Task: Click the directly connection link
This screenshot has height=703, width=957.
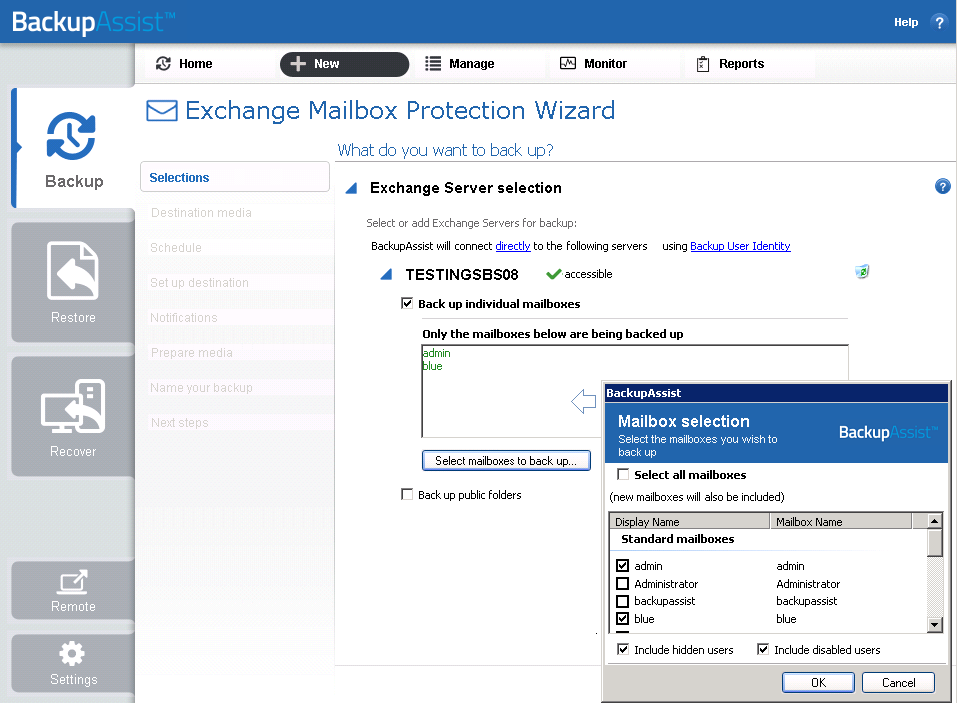Action: click(513, 246)
